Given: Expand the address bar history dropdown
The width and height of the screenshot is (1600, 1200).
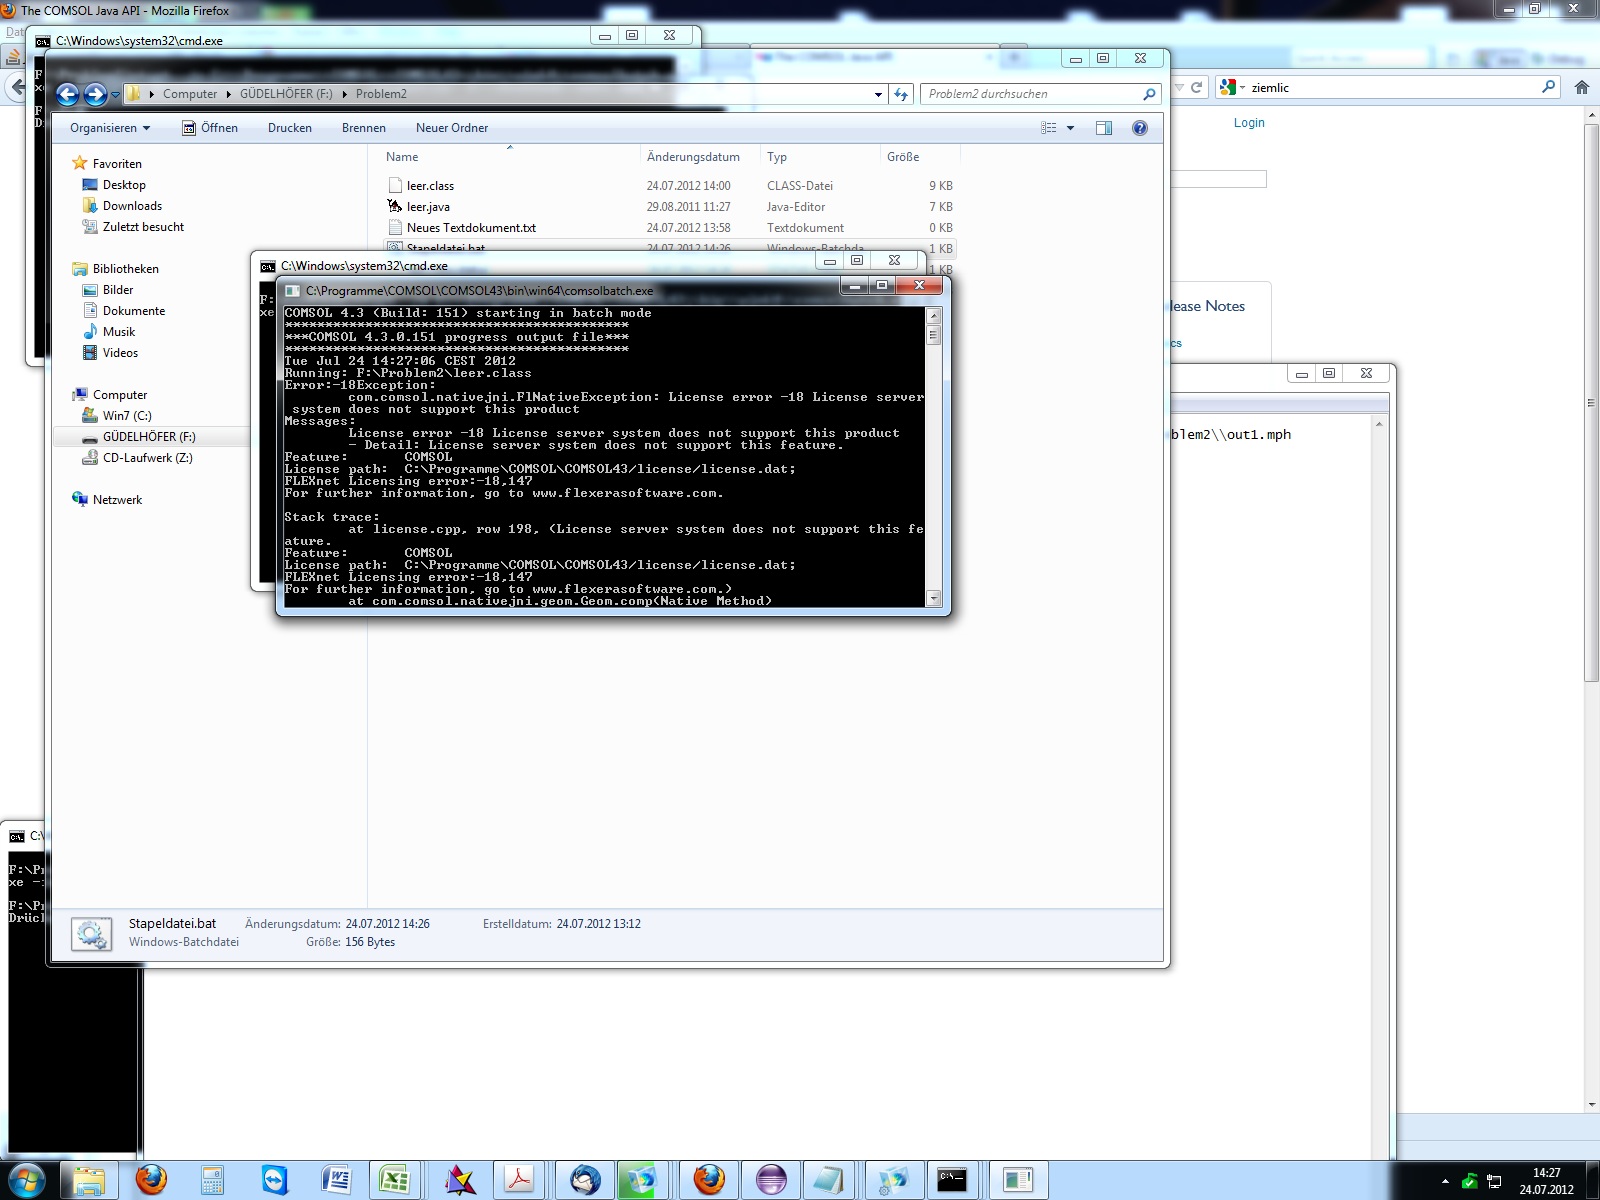Looking at the screenshot, I should pos(878,94).
